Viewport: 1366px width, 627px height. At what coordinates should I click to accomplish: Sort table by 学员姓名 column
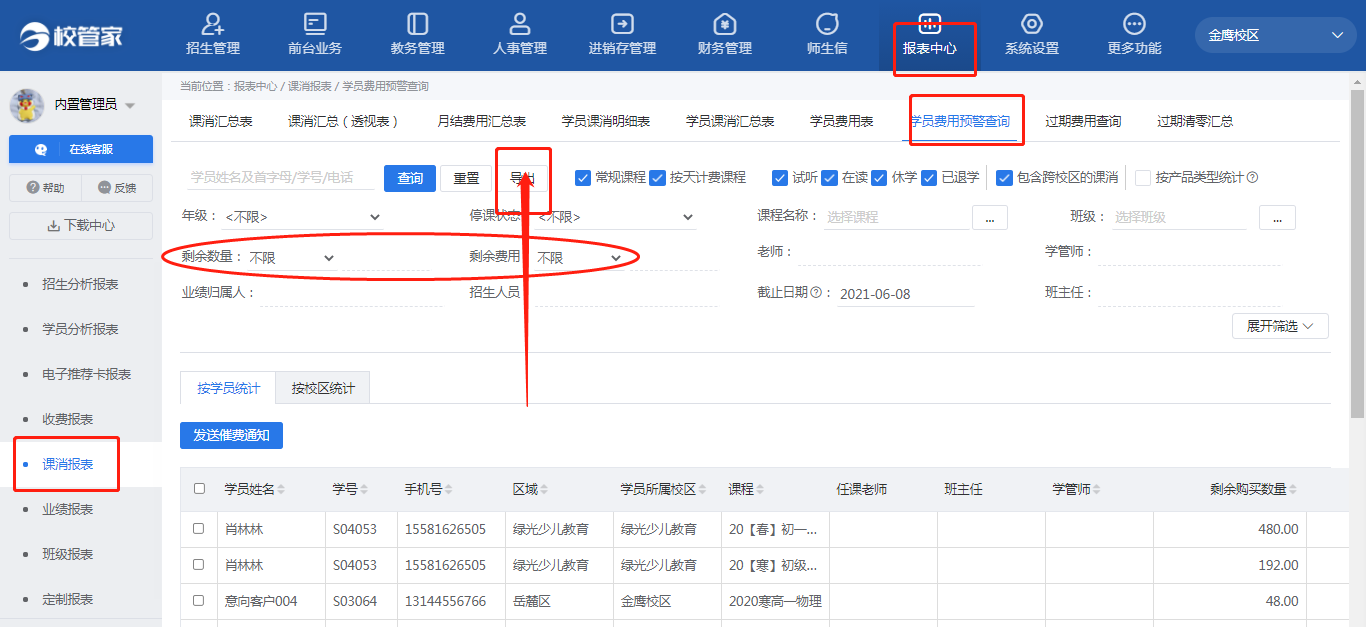point(281,490)
